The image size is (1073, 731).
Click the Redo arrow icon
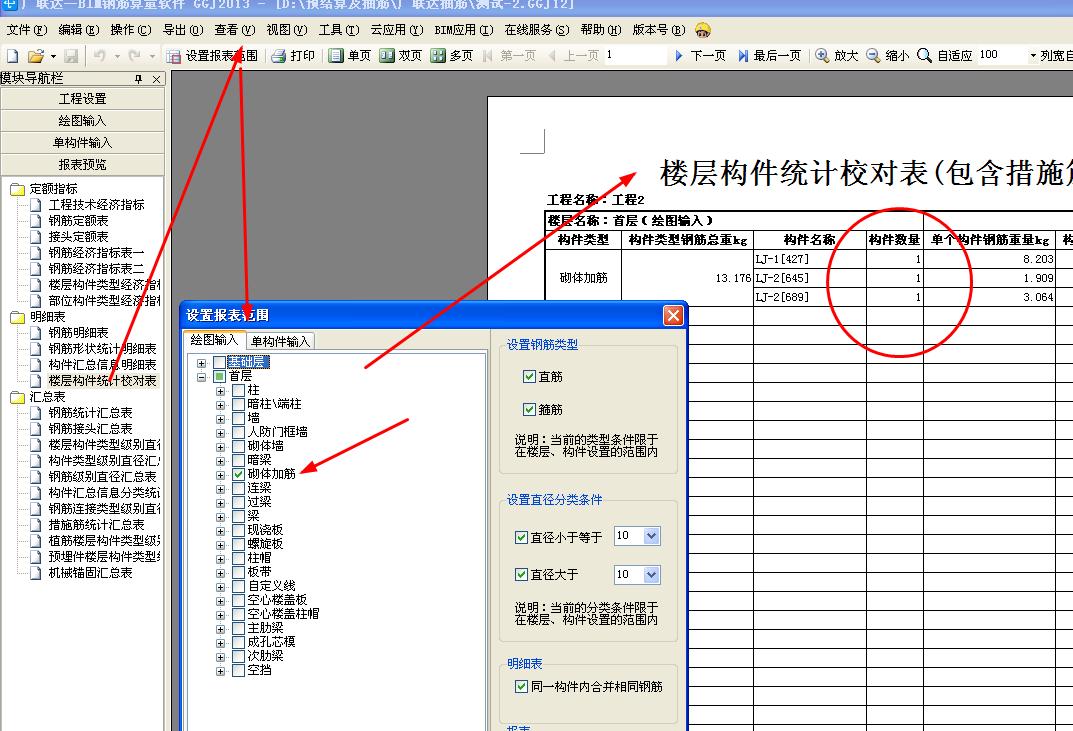click(135, 56)
